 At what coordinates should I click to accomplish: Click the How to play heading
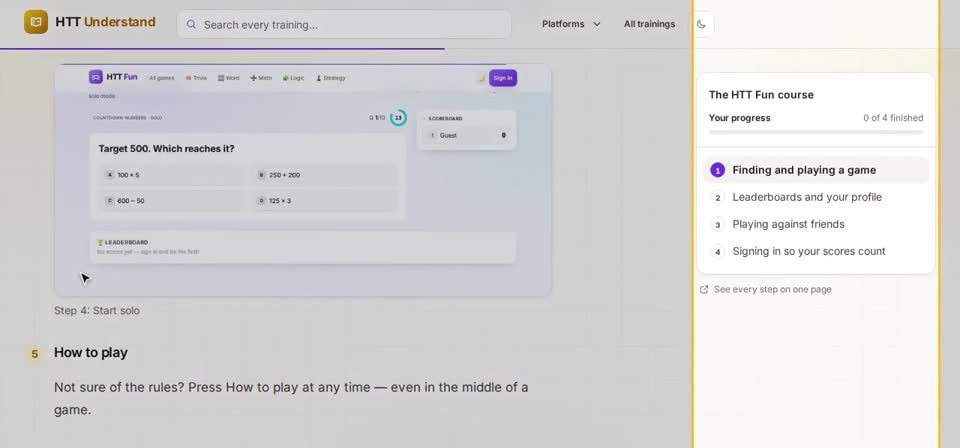tap(91, 353)
